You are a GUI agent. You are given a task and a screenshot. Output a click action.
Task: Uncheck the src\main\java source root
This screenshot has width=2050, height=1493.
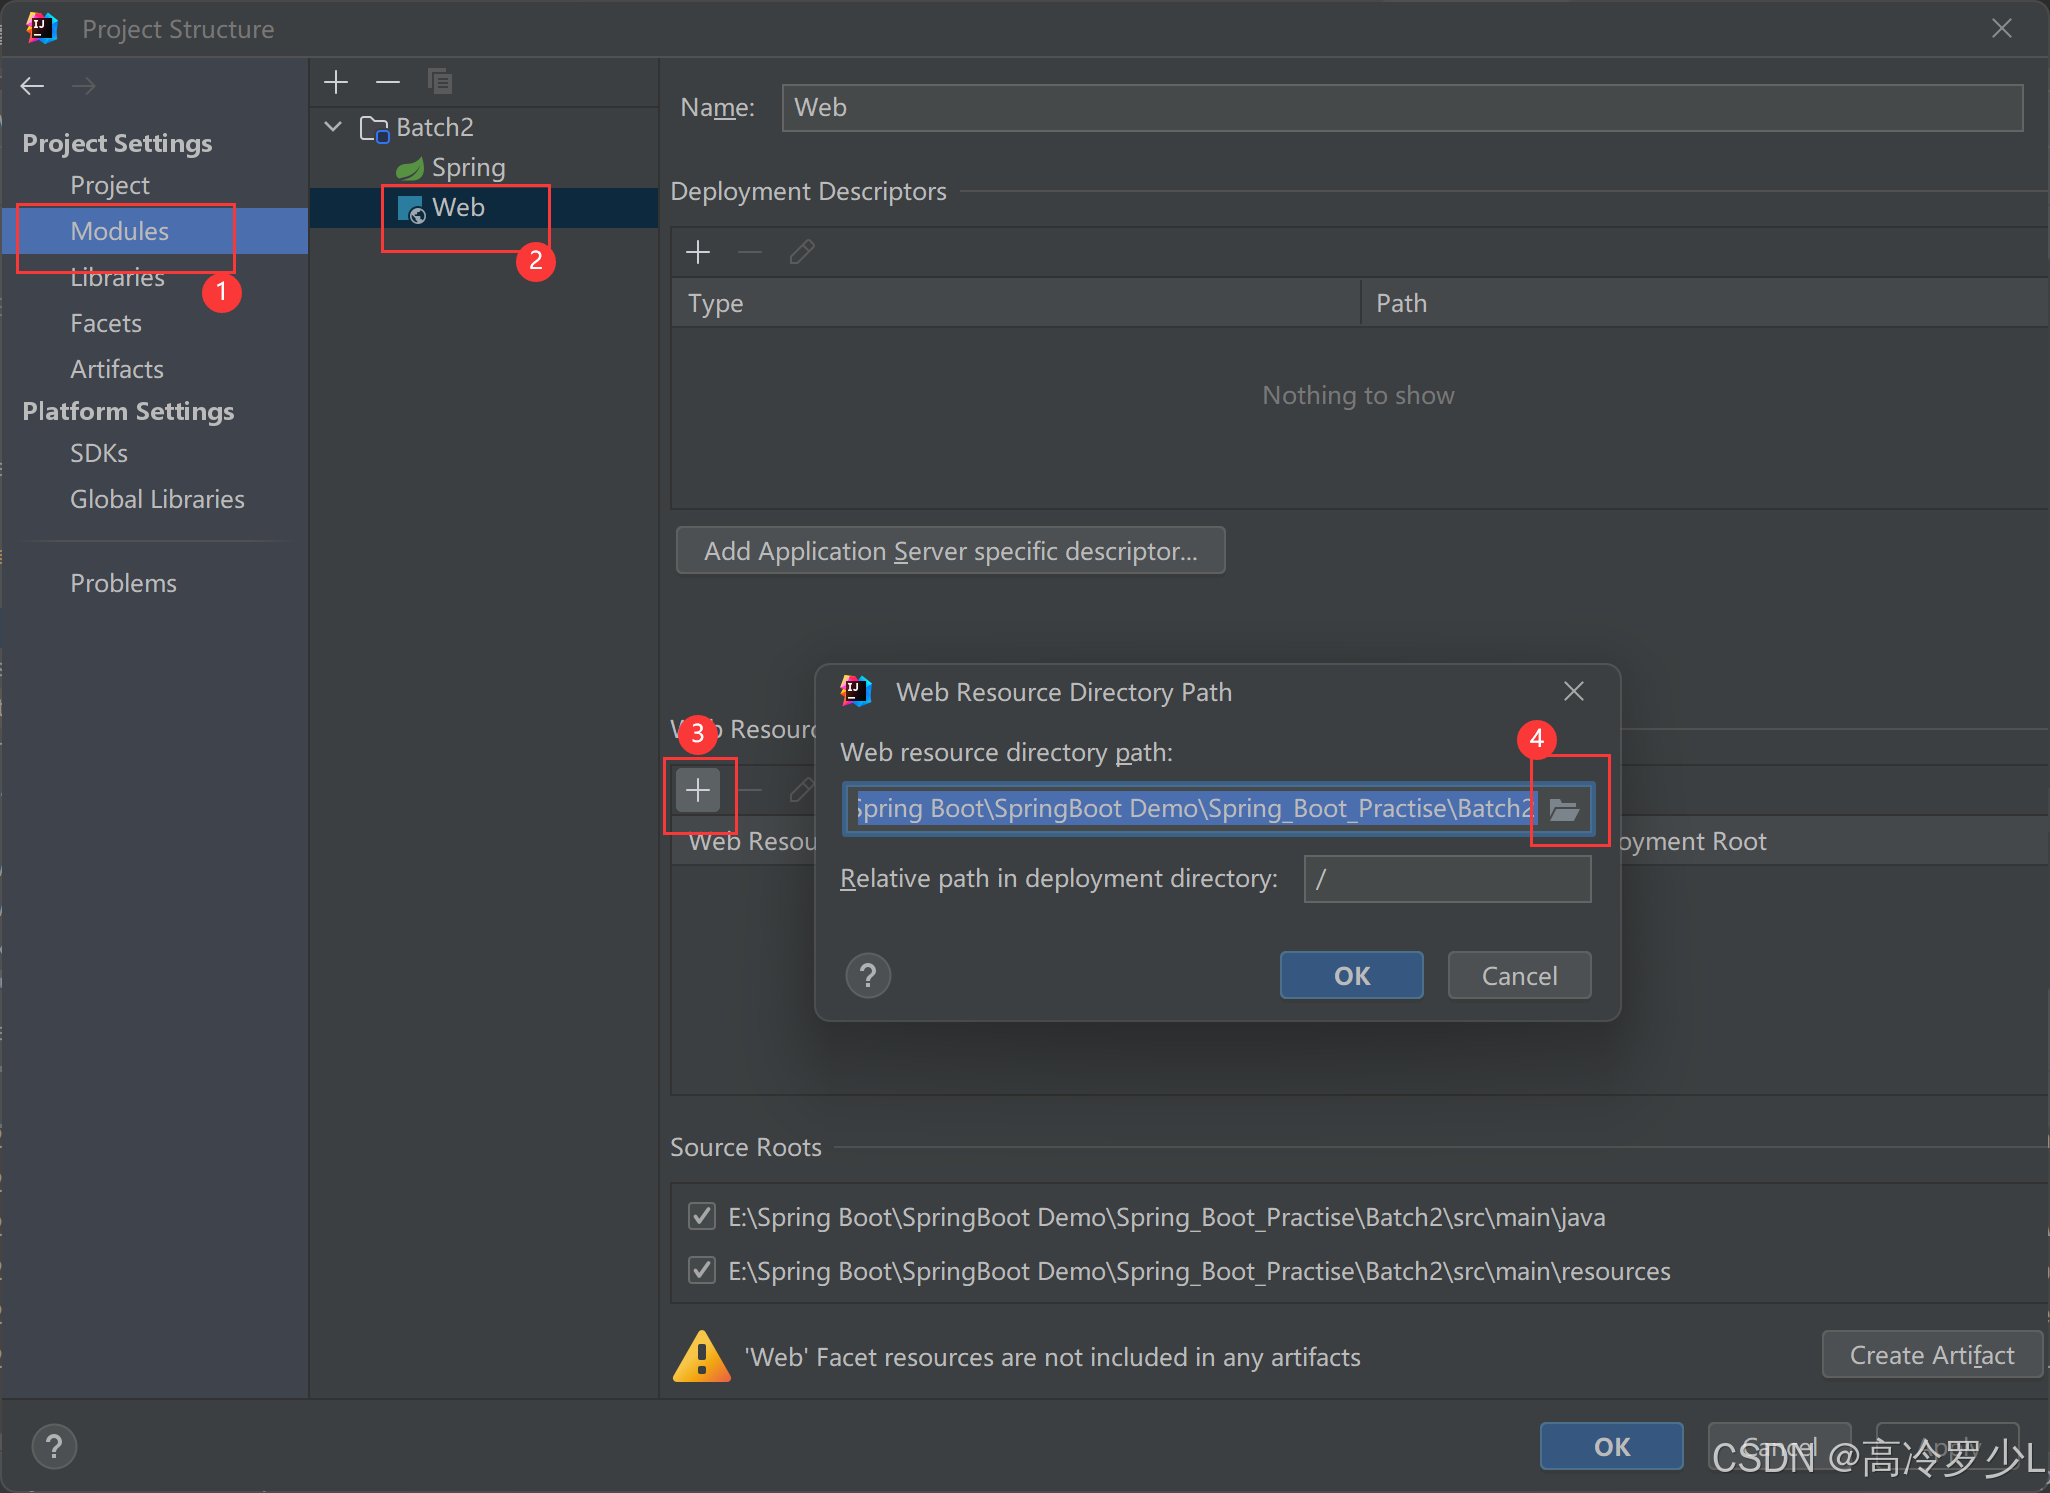click(702, 1217)
